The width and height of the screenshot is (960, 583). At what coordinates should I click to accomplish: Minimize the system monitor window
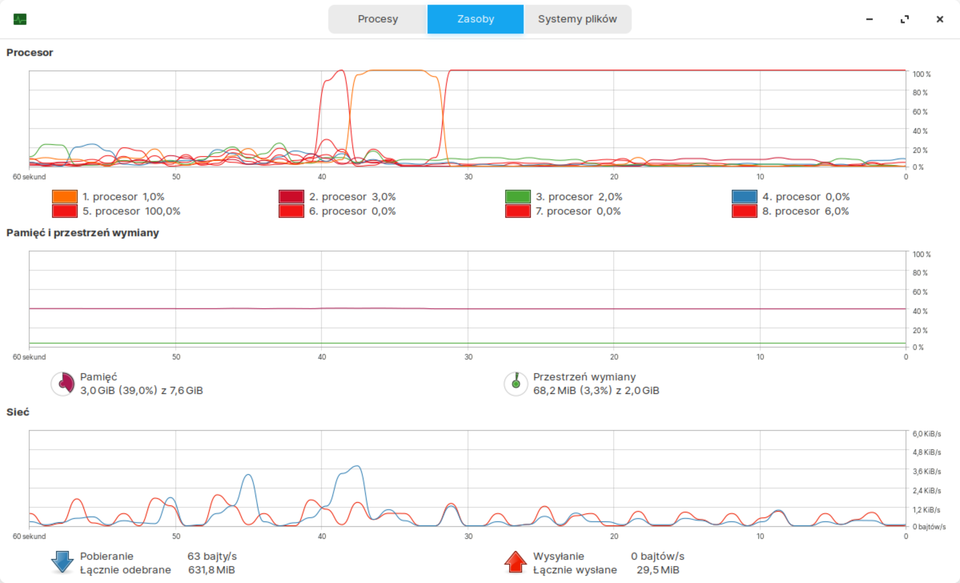point(870,19)
